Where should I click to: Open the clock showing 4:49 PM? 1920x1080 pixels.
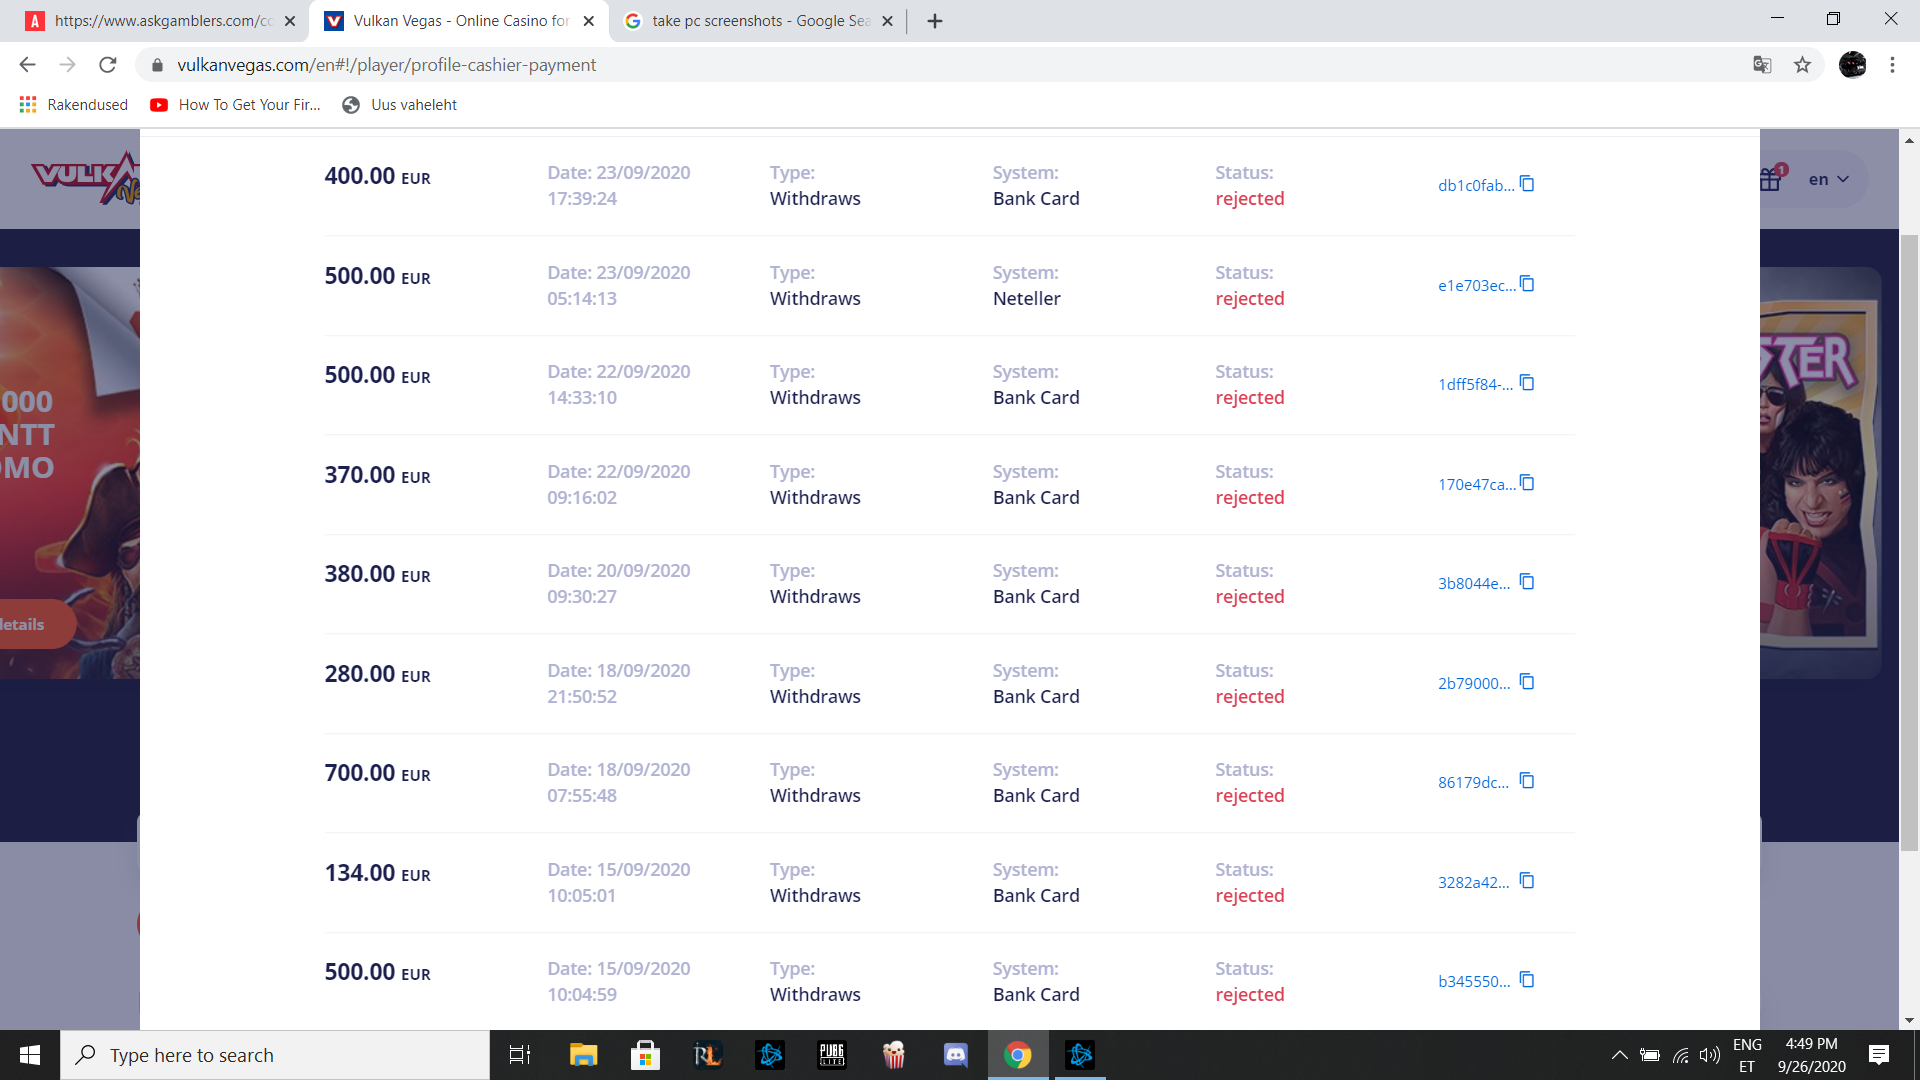tap(1811, 1055)
